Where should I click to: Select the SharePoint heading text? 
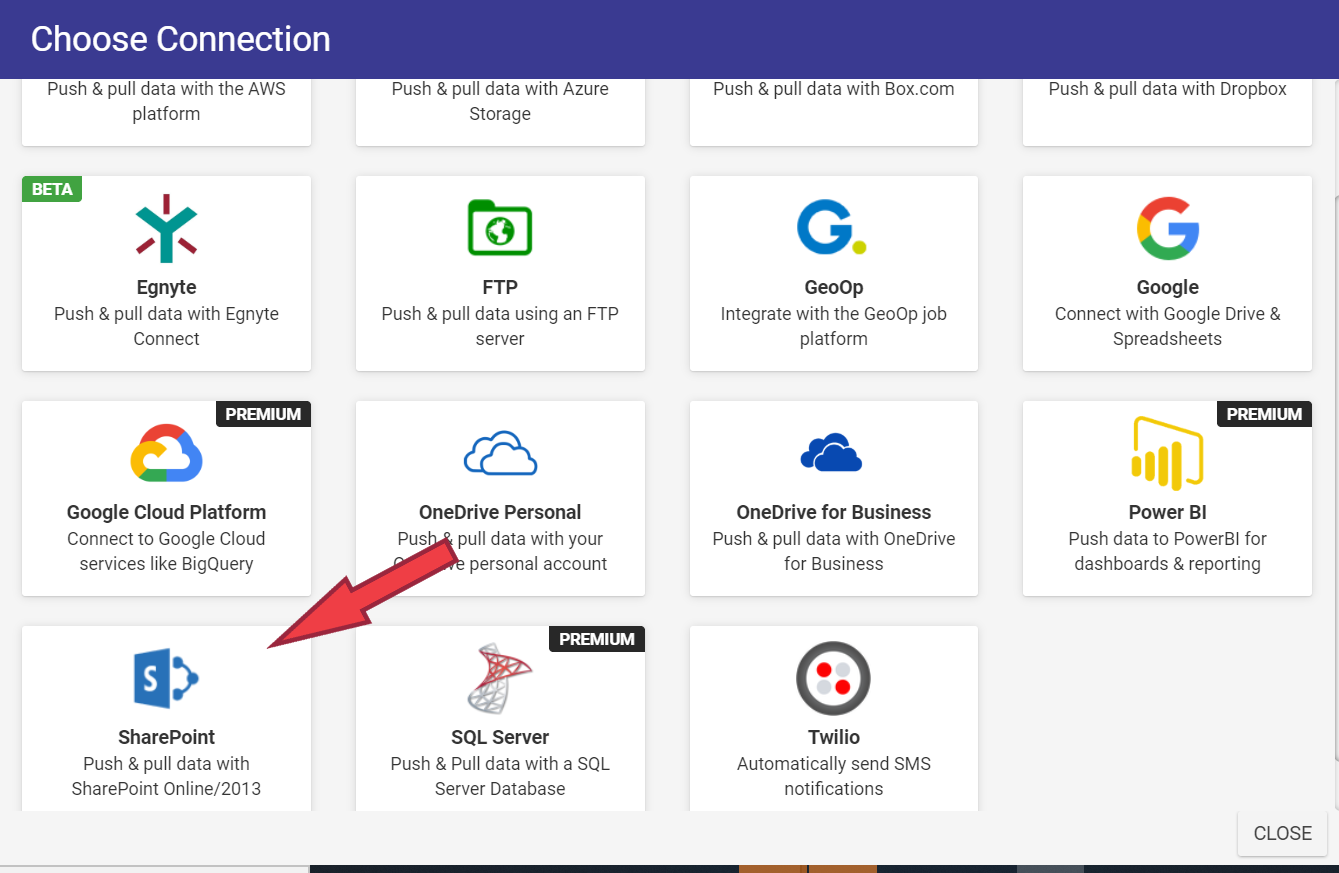[166, 737]
